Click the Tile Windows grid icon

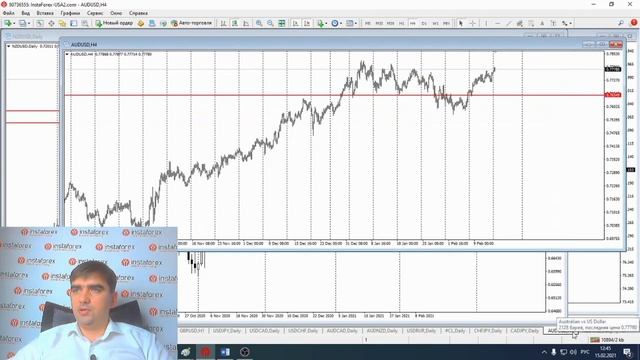pos(282,23)
